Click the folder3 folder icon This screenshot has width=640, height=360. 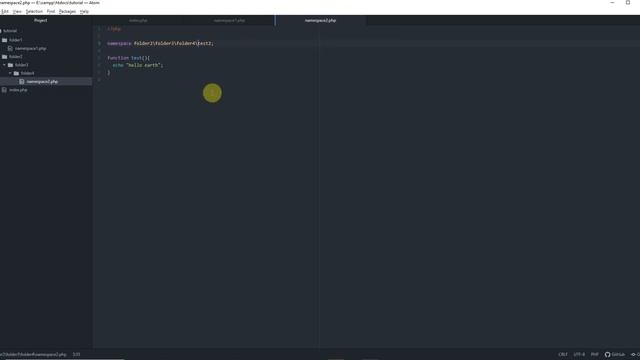coord(10,65)
